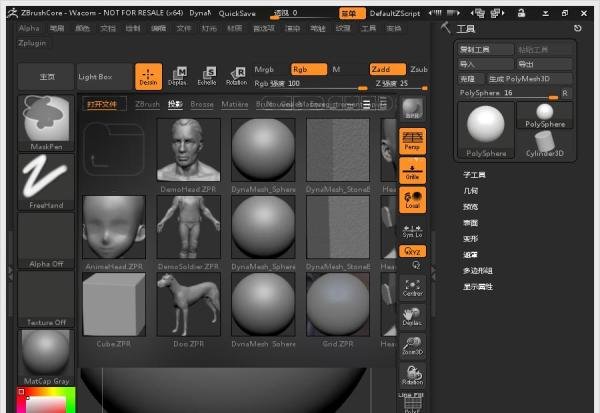Screen dimensions: 600x413
Task: Click the lock icon in title bar
Action: point(521,13)
